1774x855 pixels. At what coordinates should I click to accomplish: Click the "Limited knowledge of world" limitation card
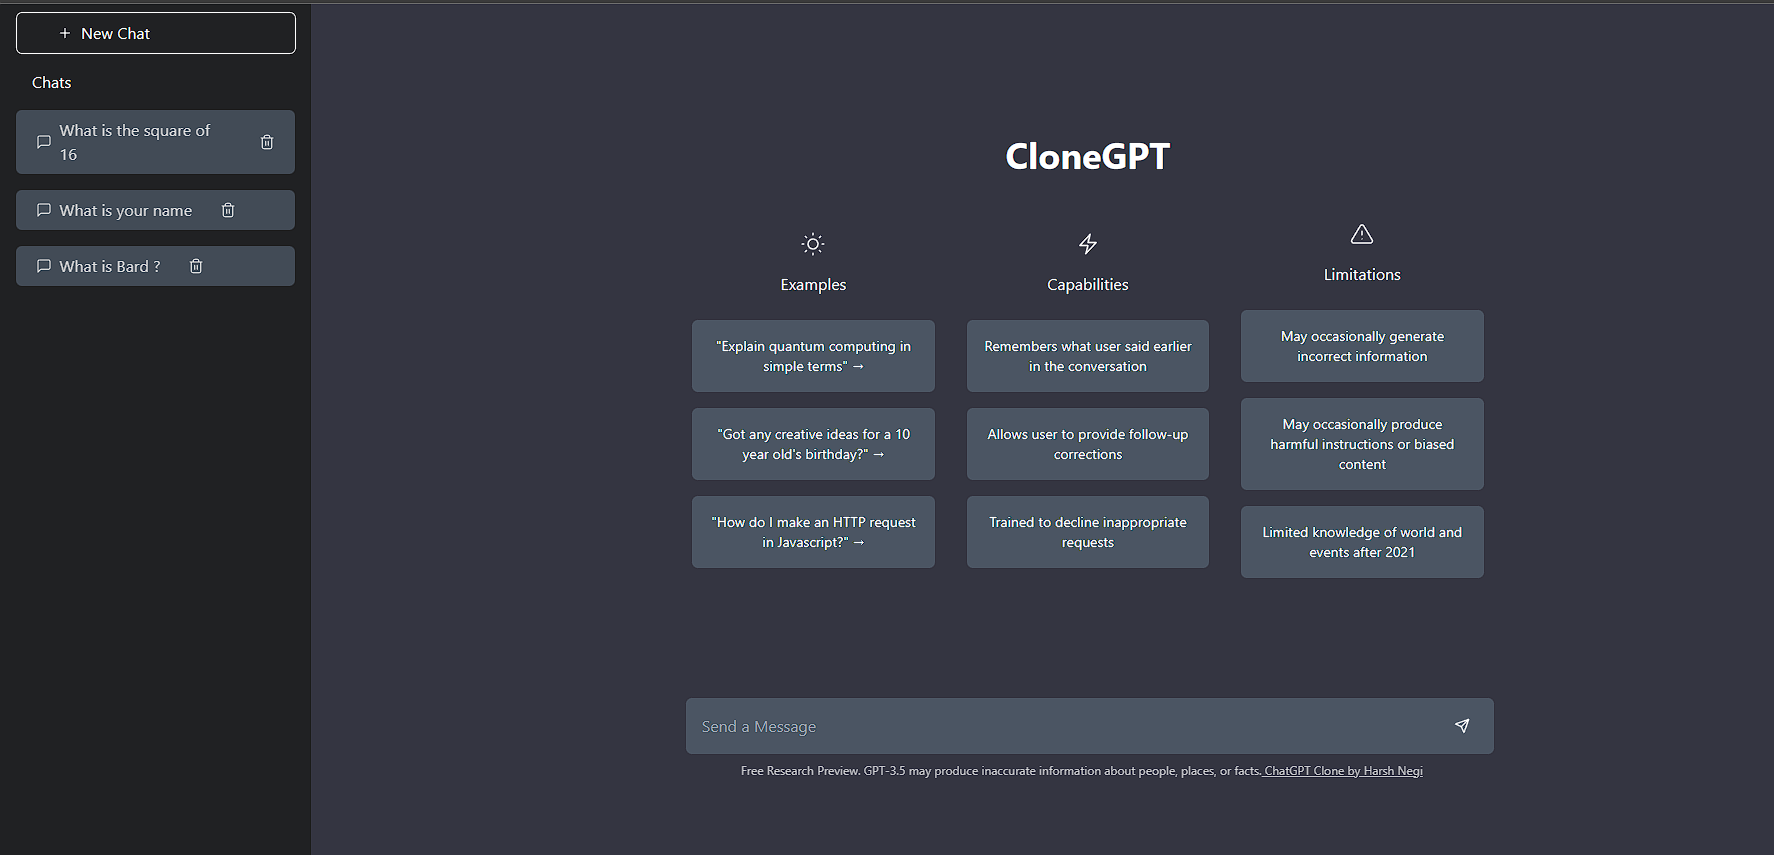[1362, 542]
